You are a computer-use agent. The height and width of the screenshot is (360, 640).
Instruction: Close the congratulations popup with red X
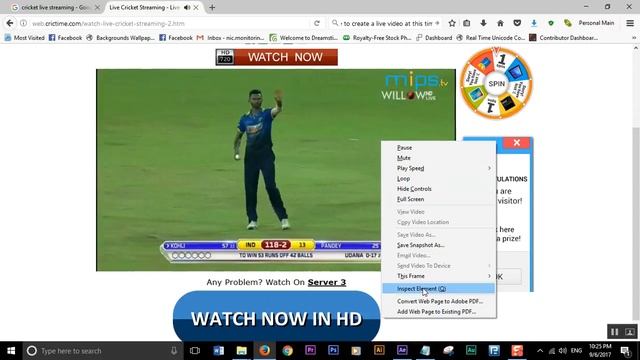click(517, 142)
